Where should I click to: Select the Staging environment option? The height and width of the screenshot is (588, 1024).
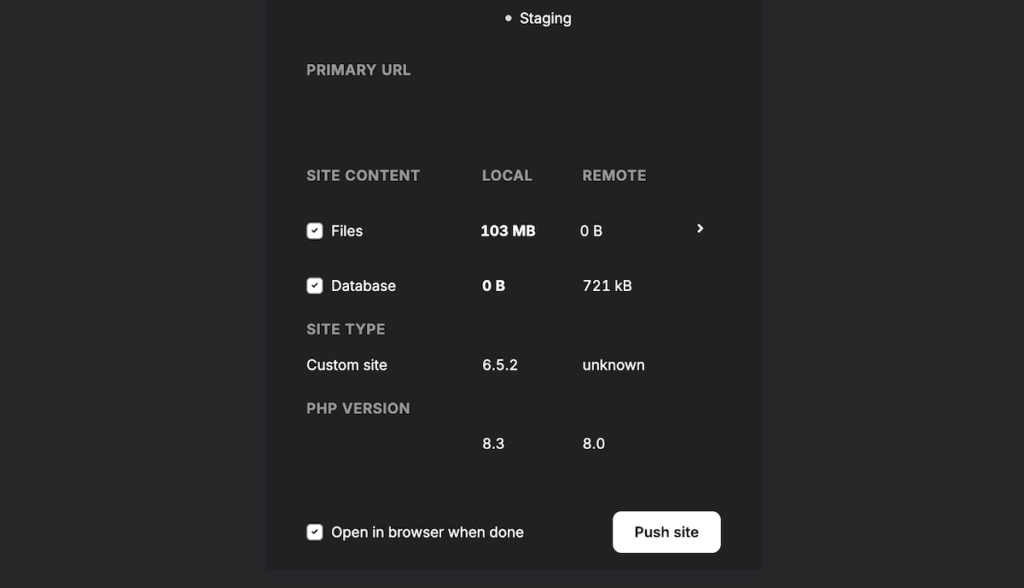tap(544, 18)
